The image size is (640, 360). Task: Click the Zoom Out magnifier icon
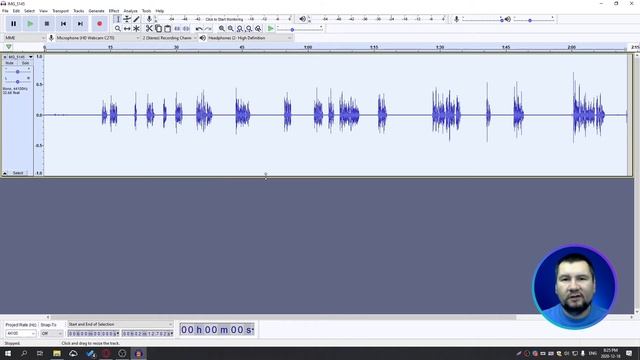tap(231, 29)
